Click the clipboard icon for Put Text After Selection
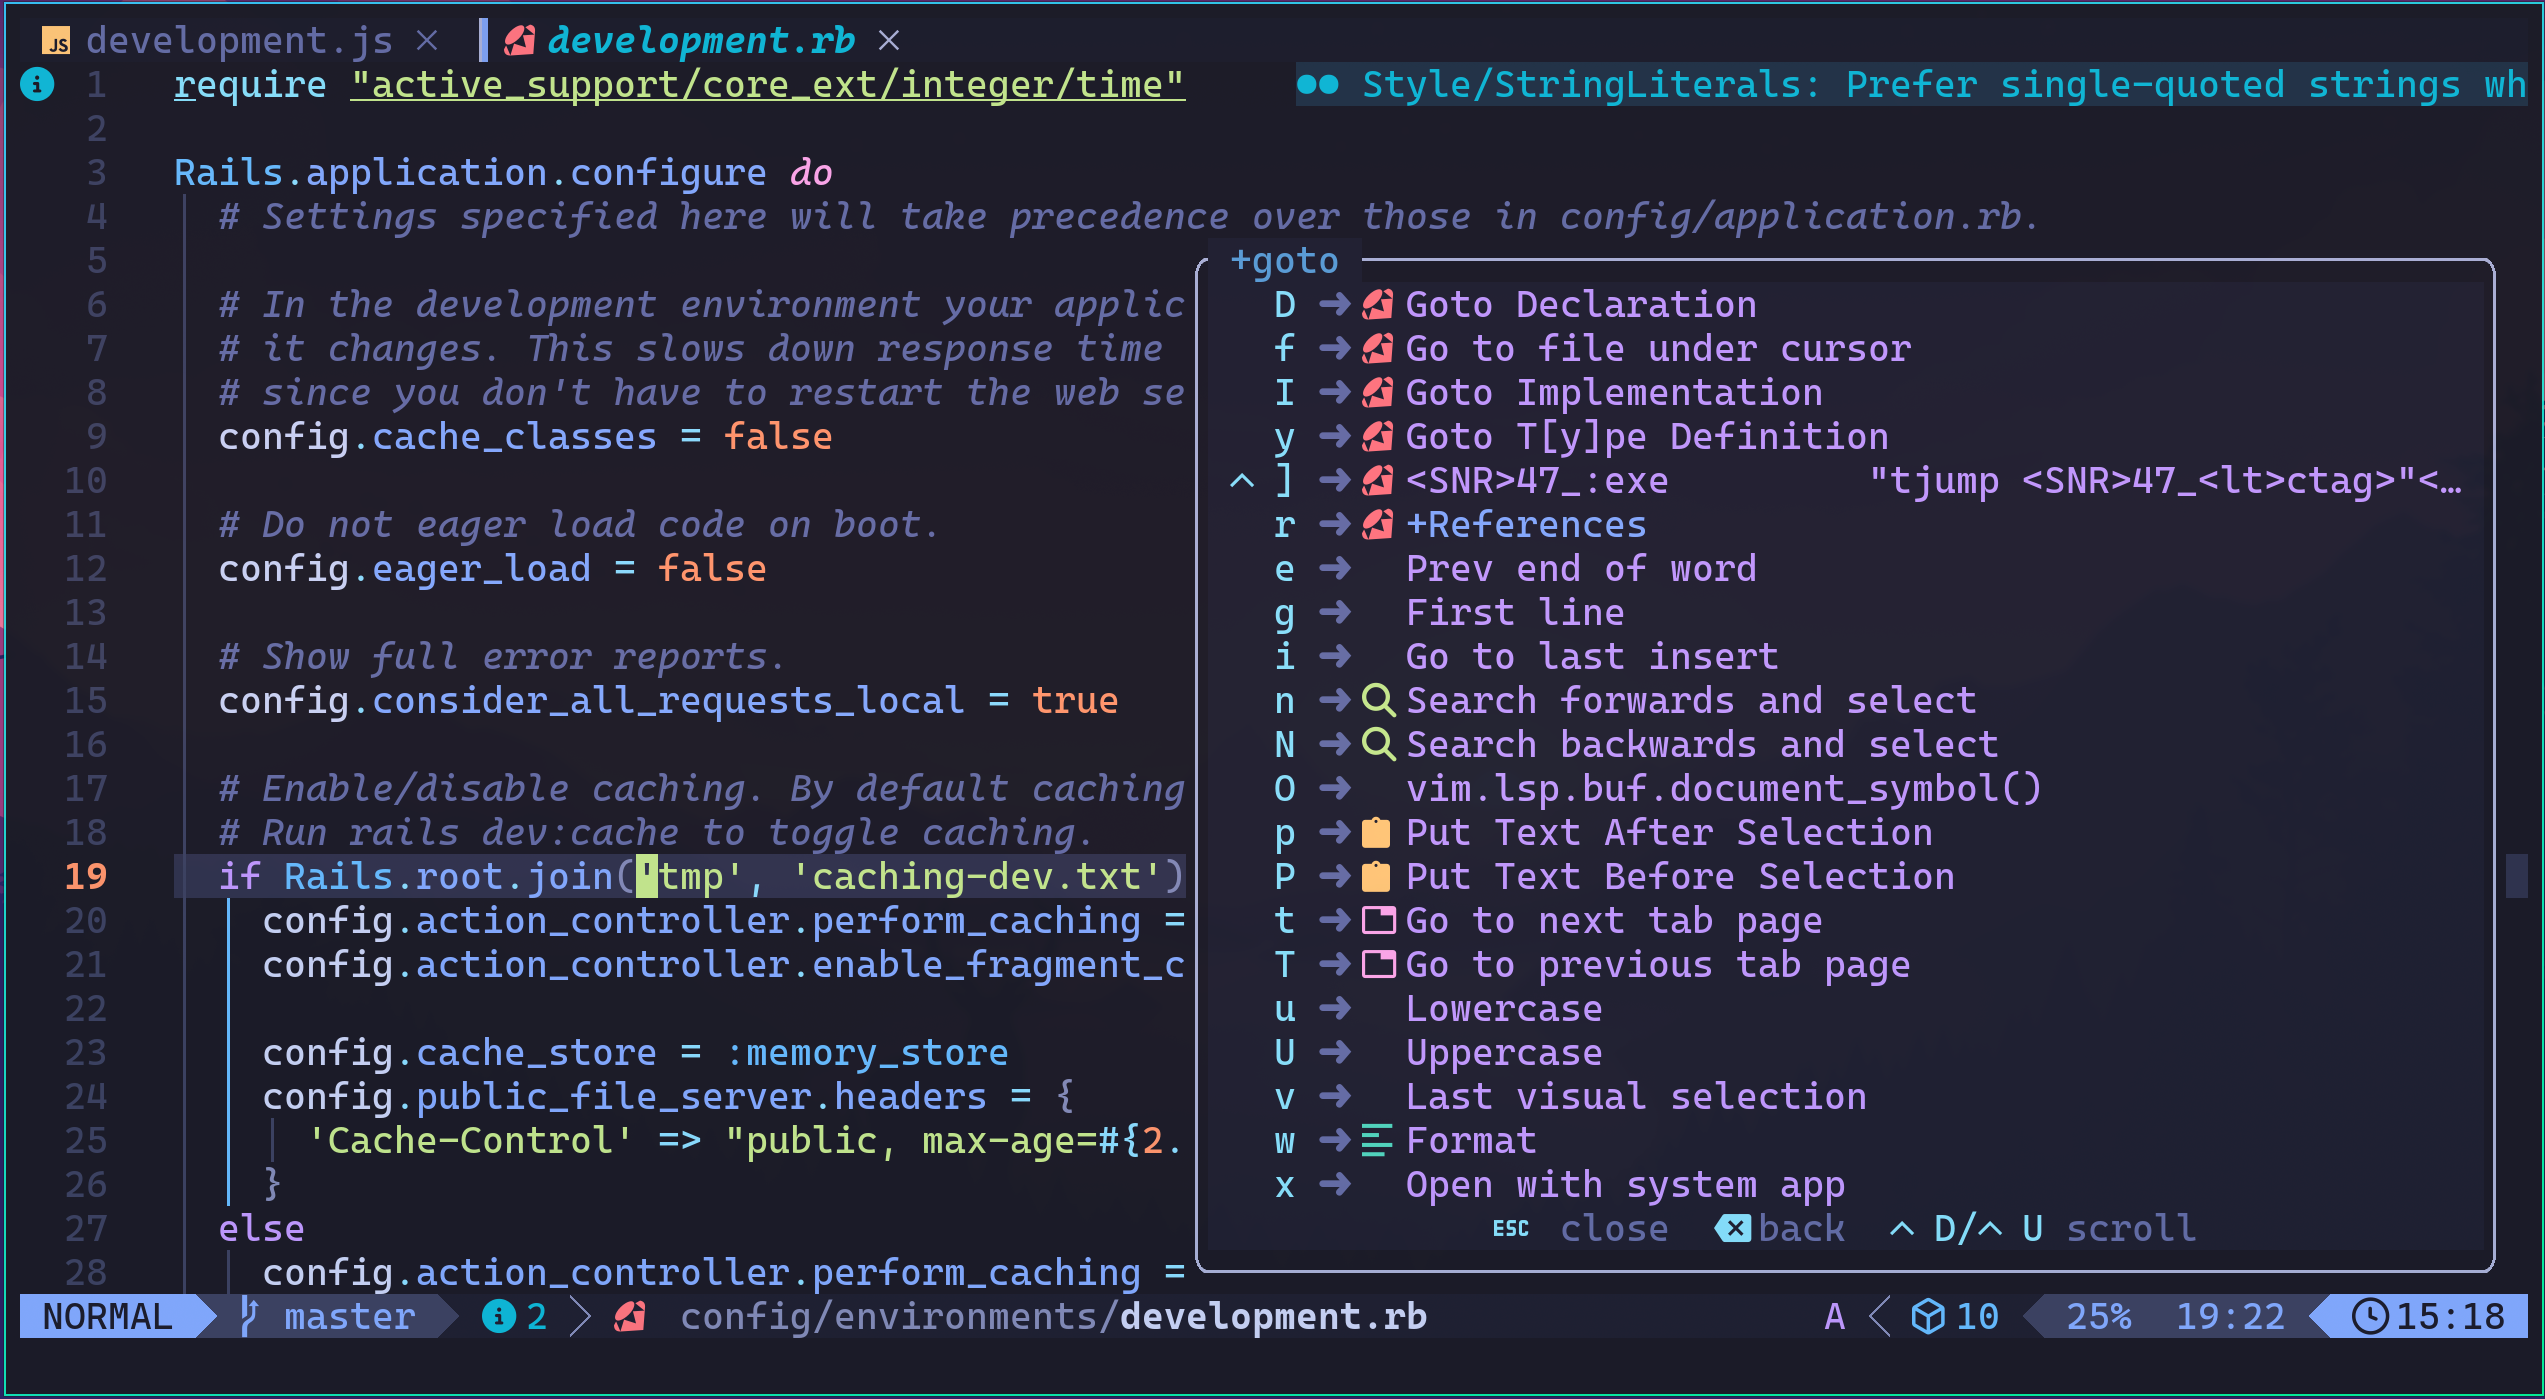The height and width of the screenshot is (1399, 2545). click(x=1377, y=832)
